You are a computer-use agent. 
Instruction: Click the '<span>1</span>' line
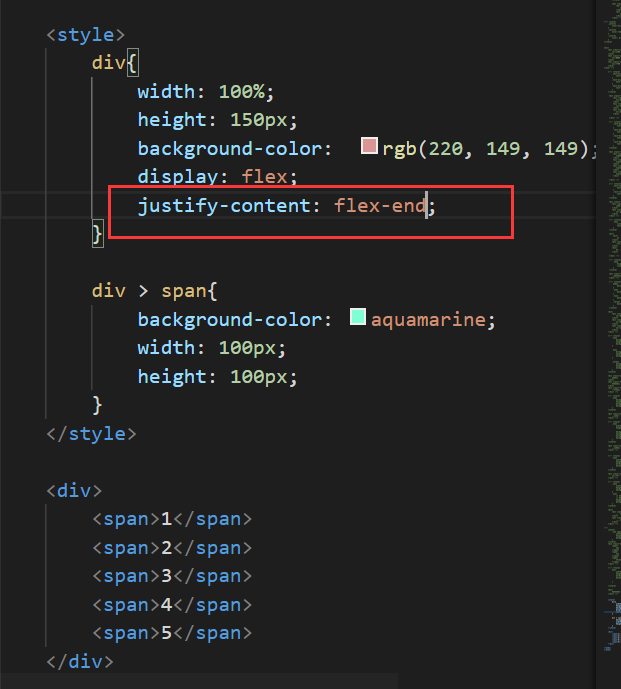[172, 519]
